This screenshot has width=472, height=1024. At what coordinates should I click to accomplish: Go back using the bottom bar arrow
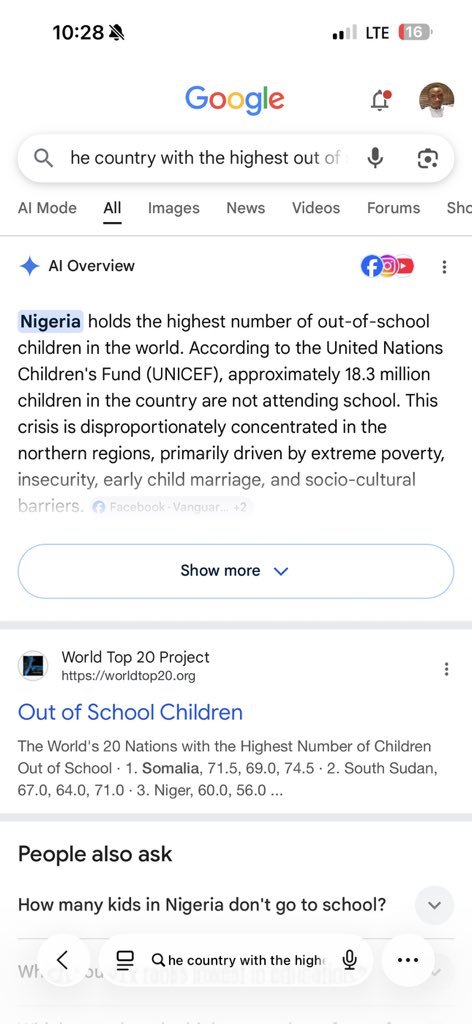pyautogui.click(x=63, y=959)
